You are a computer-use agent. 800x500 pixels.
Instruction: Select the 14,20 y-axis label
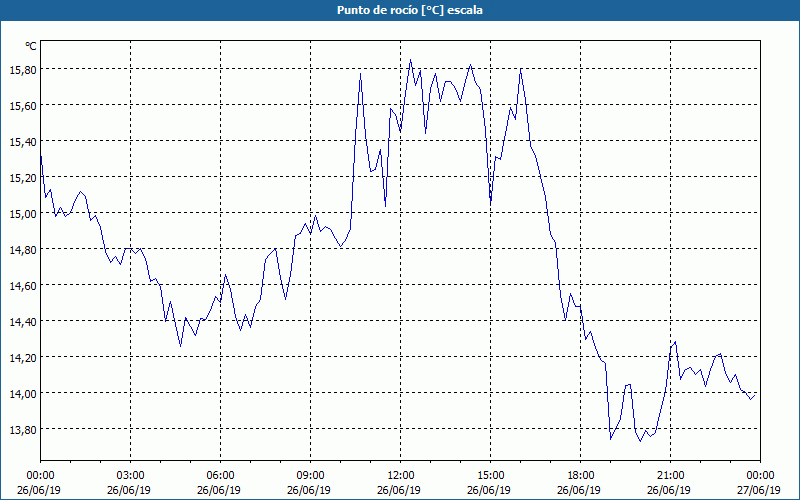click(23, 358)
